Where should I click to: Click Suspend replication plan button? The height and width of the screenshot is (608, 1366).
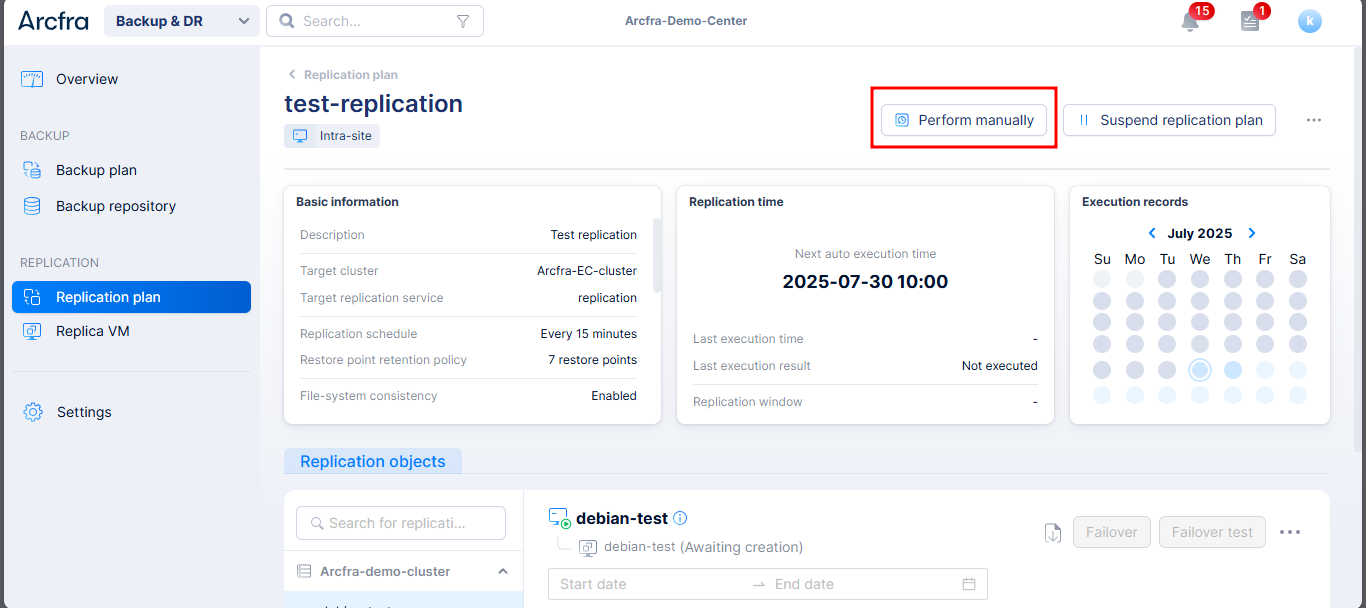click(1169, 120)
